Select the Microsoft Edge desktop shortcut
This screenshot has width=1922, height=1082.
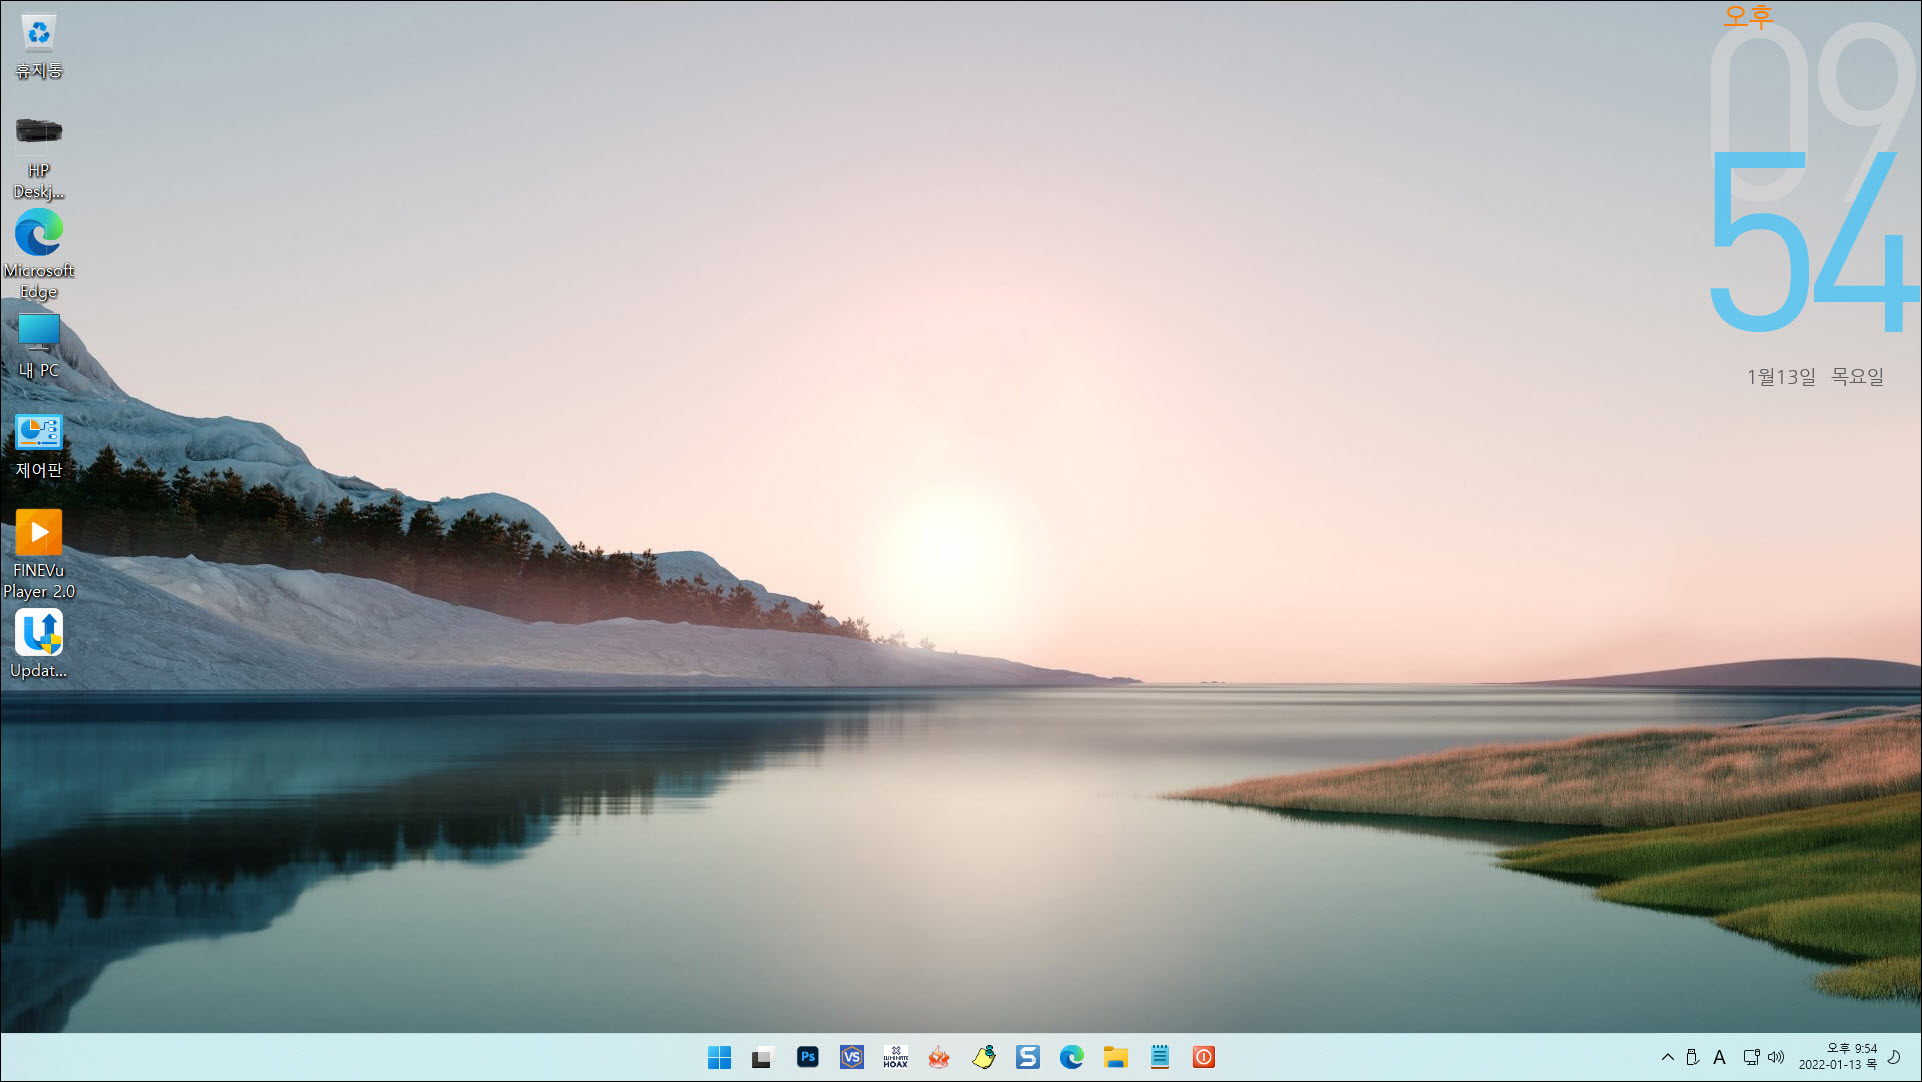click(x=39, y=255)
